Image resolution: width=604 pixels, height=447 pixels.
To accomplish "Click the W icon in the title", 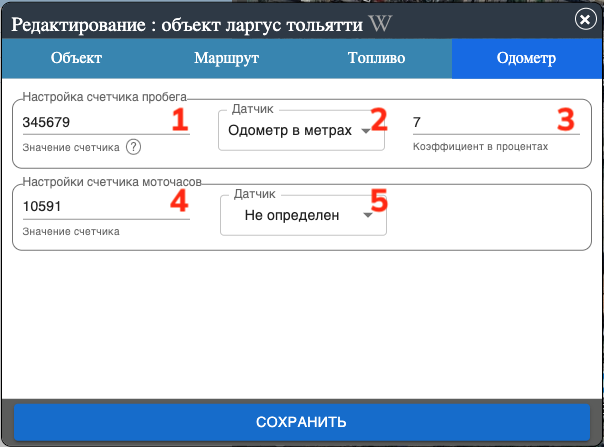I will pos(380,22).
